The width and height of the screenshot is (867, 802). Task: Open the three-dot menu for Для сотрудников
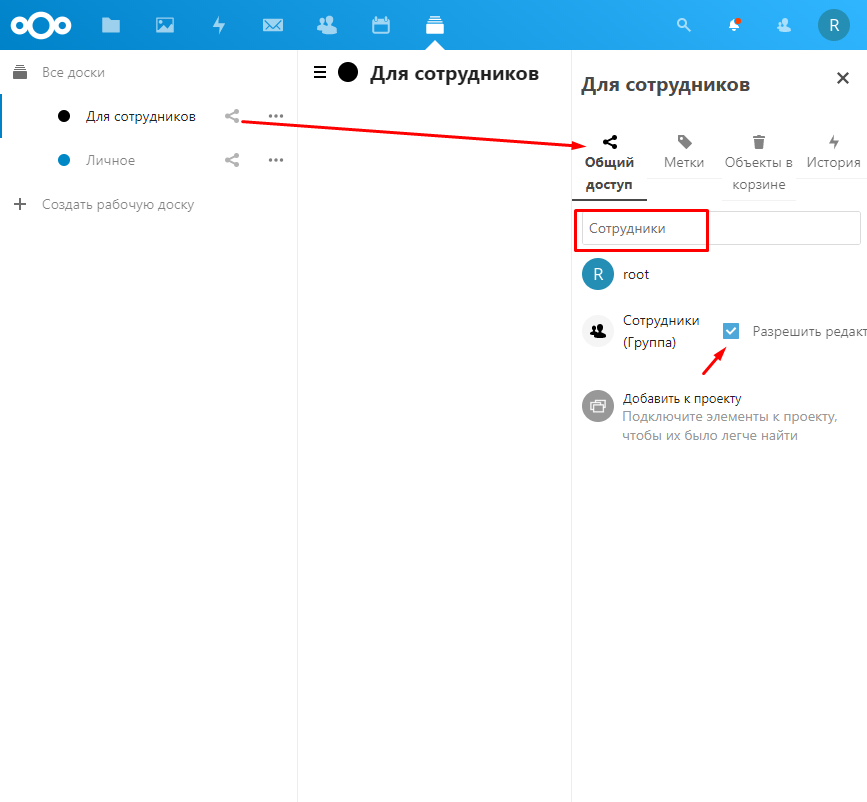(276, 116)
